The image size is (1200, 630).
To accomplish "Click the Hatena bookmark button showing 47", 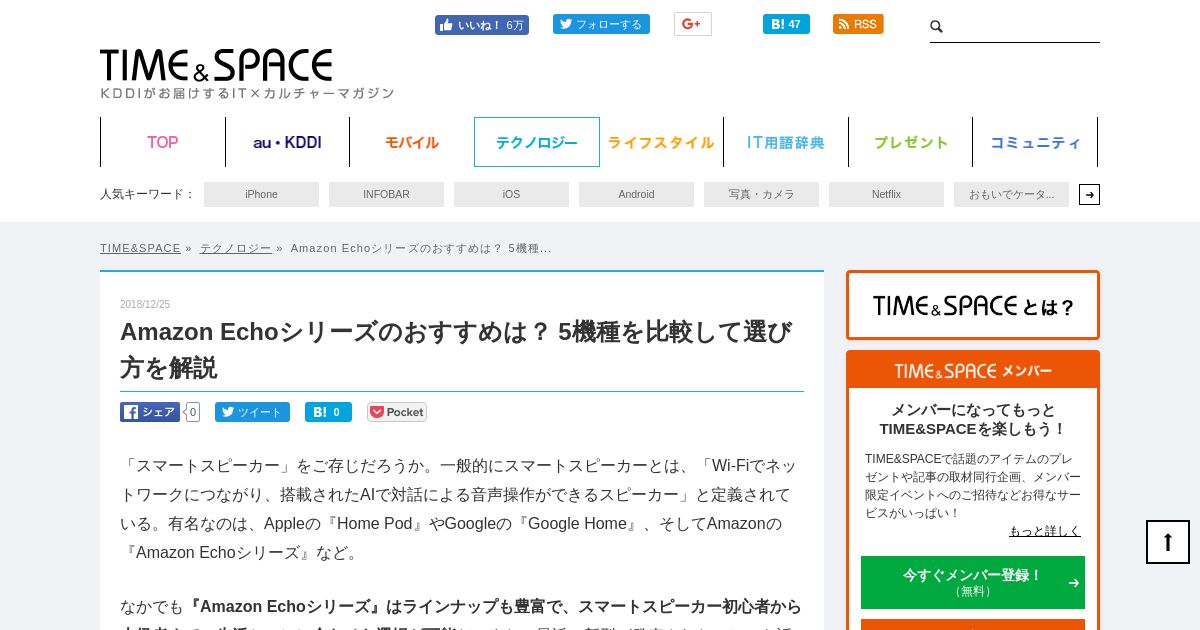I will tap(786, 24).
